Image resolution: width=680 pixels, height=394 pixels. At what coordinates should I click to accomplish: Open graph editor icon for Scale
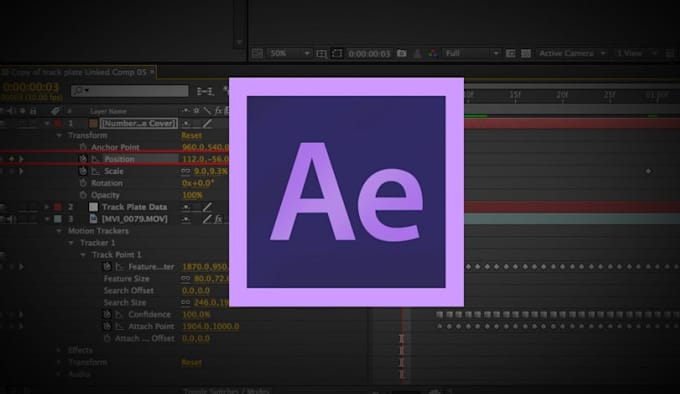tap(95, 171)
